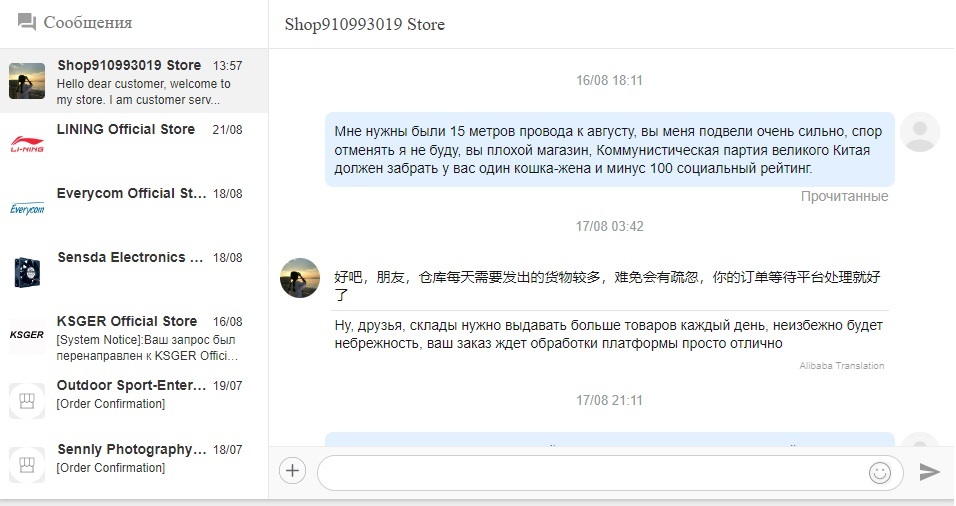Click 18/07 date on Sennly row
Image resolution: width=956 pixels, height=506 pixels.
click(x=227, y=450)
